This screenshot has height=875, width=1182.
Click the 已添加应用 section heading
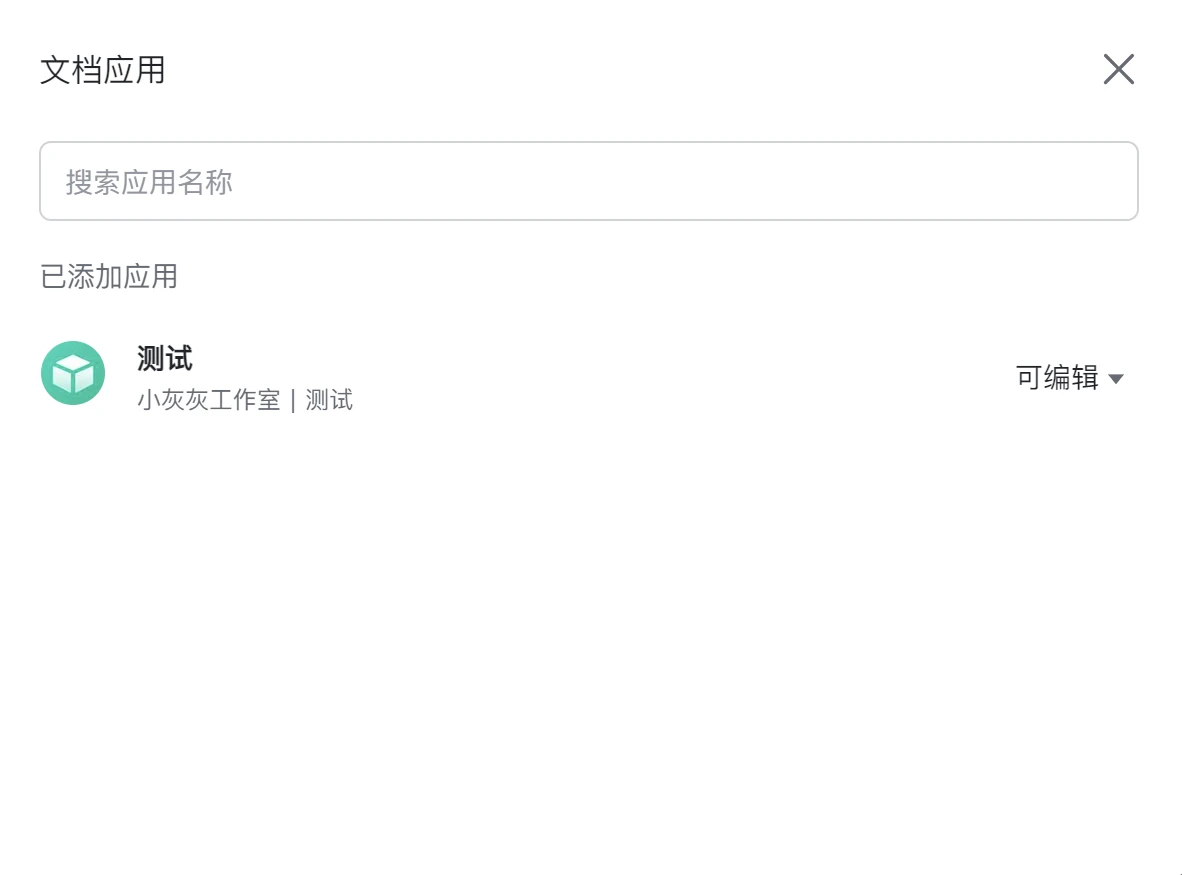[109, 277]
